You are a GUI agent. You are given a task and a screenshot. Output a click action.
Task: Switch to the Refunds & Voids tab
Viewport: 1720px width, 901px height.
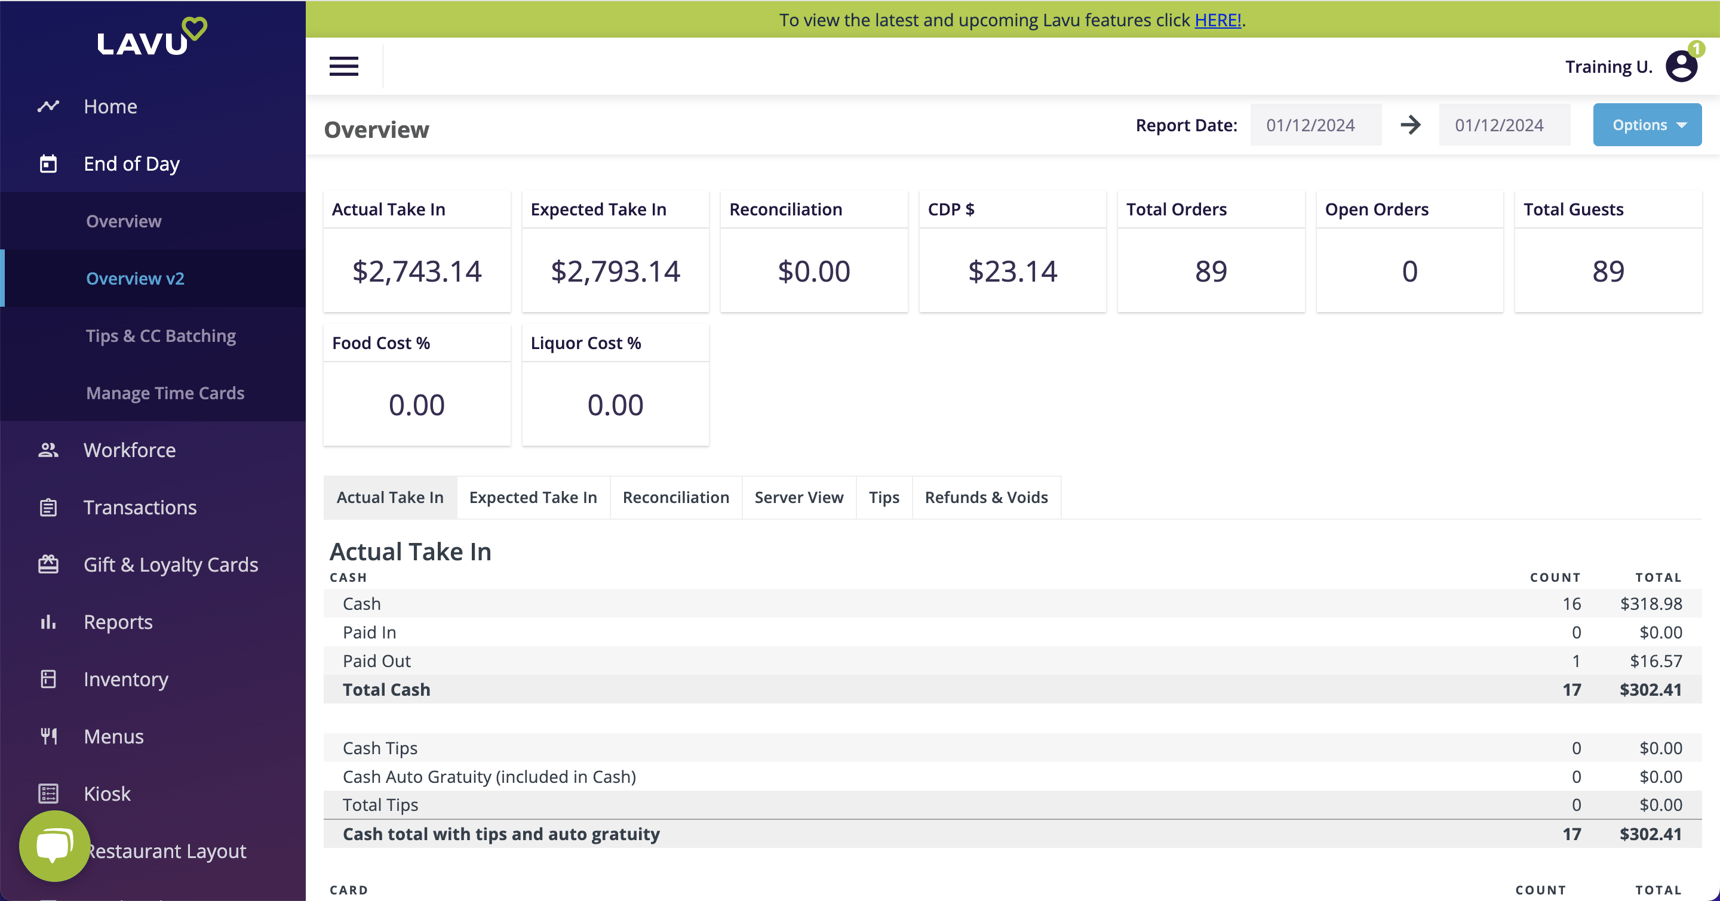pyautogui.click(x=985, y=497)
